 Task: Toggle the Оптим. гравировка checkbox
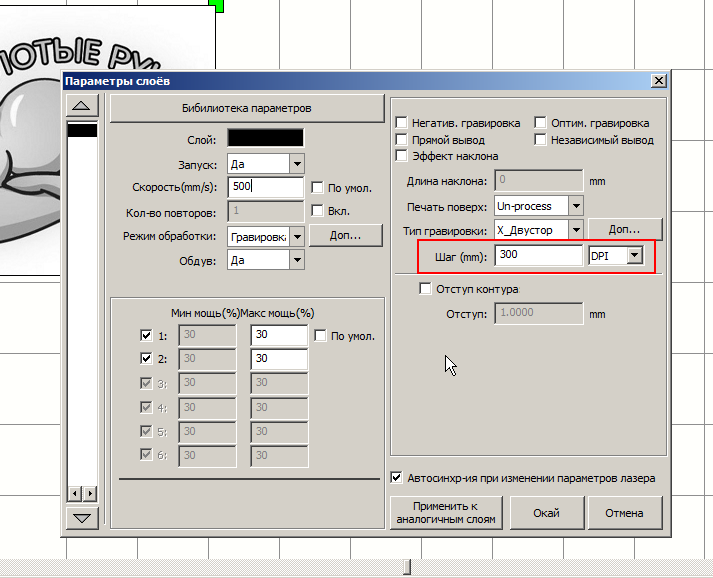(x=541, y=124)
